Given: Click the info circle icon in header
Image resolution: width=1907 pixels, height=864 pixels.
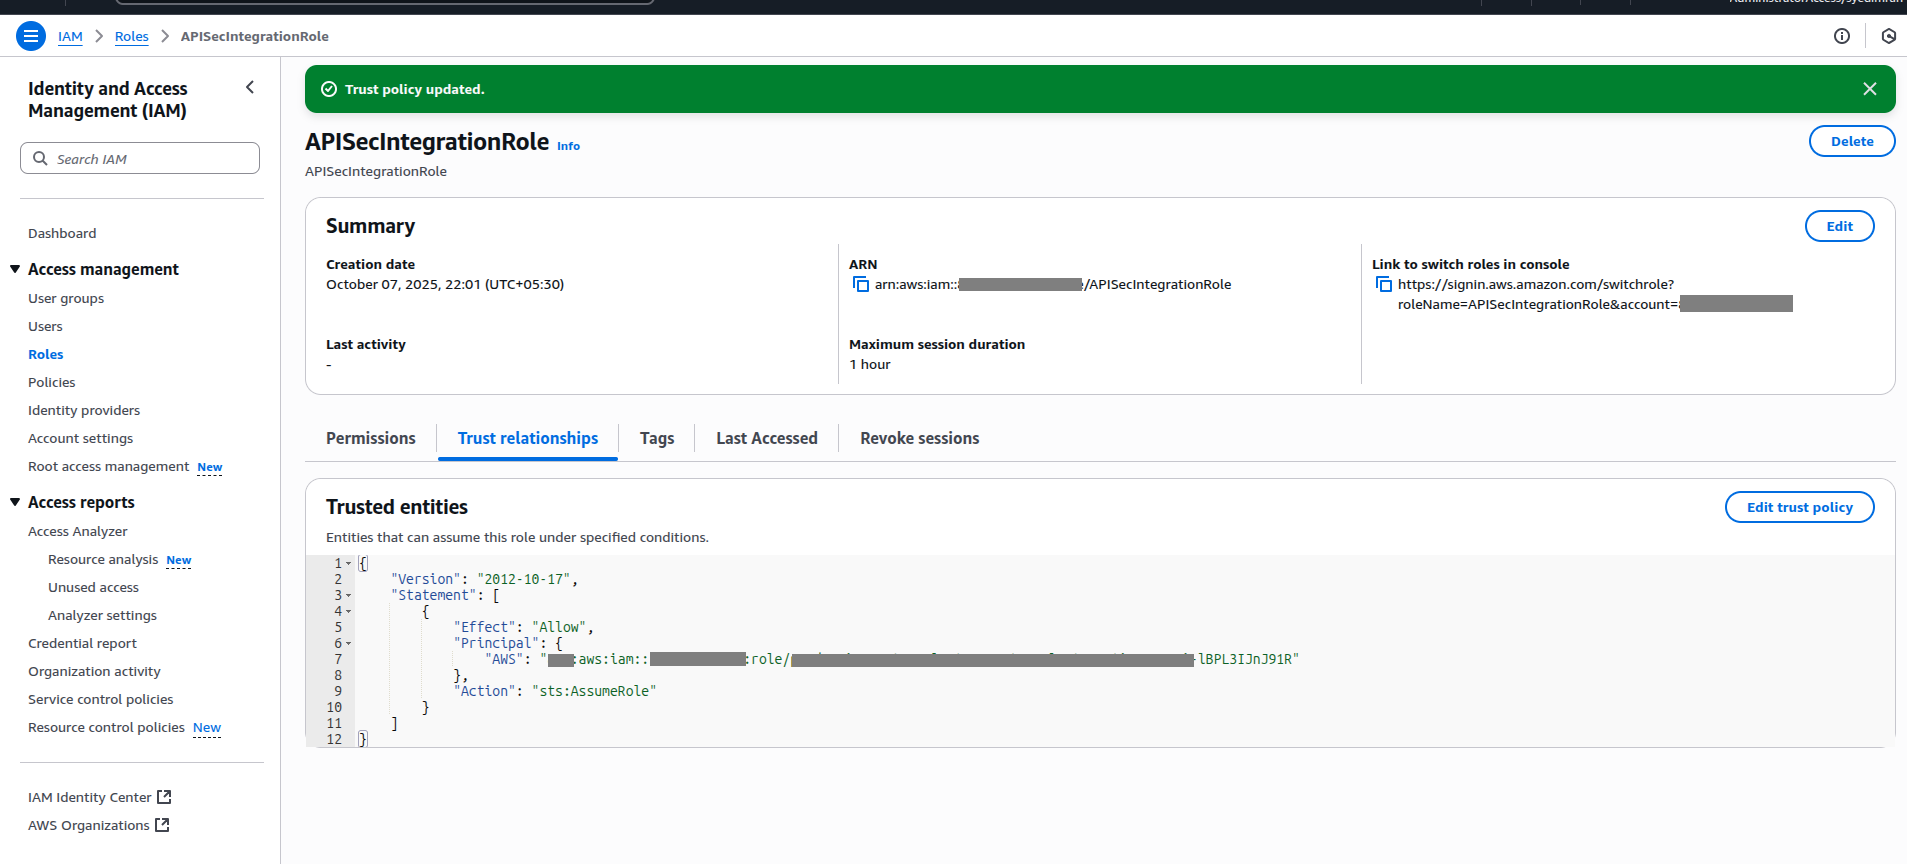Looking at the screenshot, I should coord(1841,37).
